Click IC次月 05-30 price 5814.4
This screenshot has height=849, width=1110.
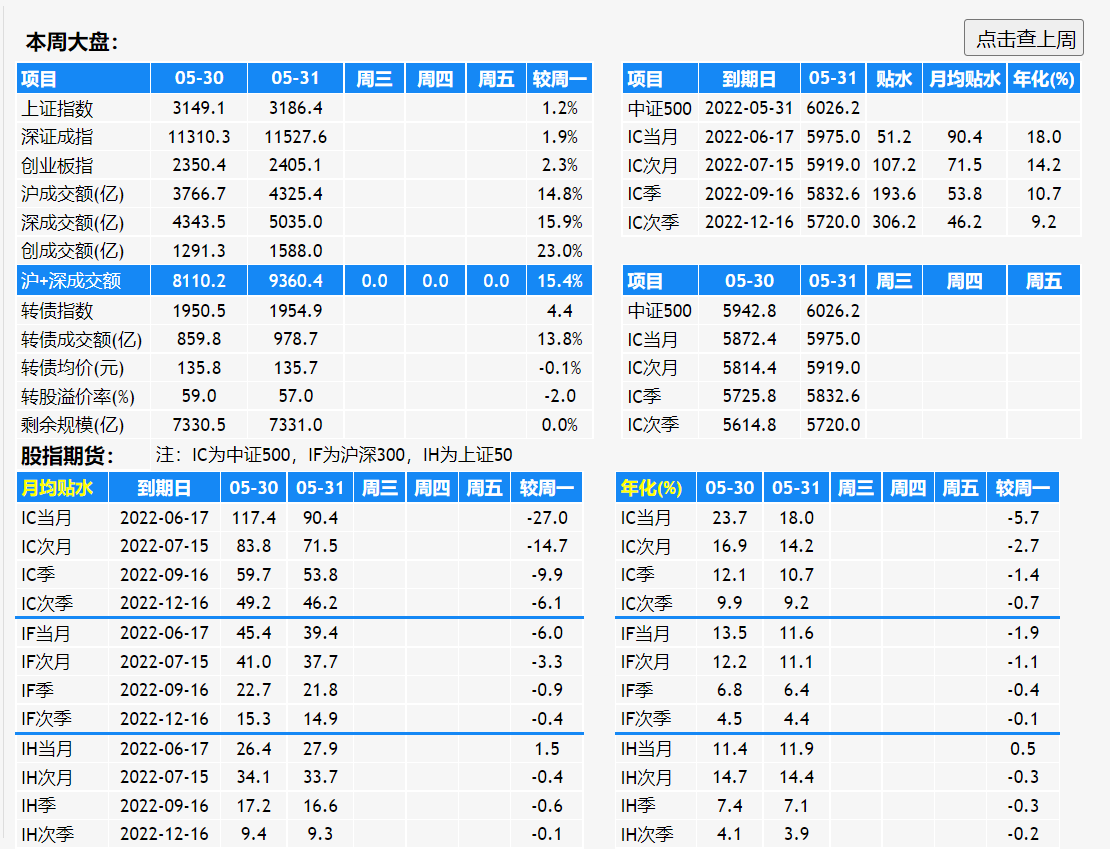point(749,368)
